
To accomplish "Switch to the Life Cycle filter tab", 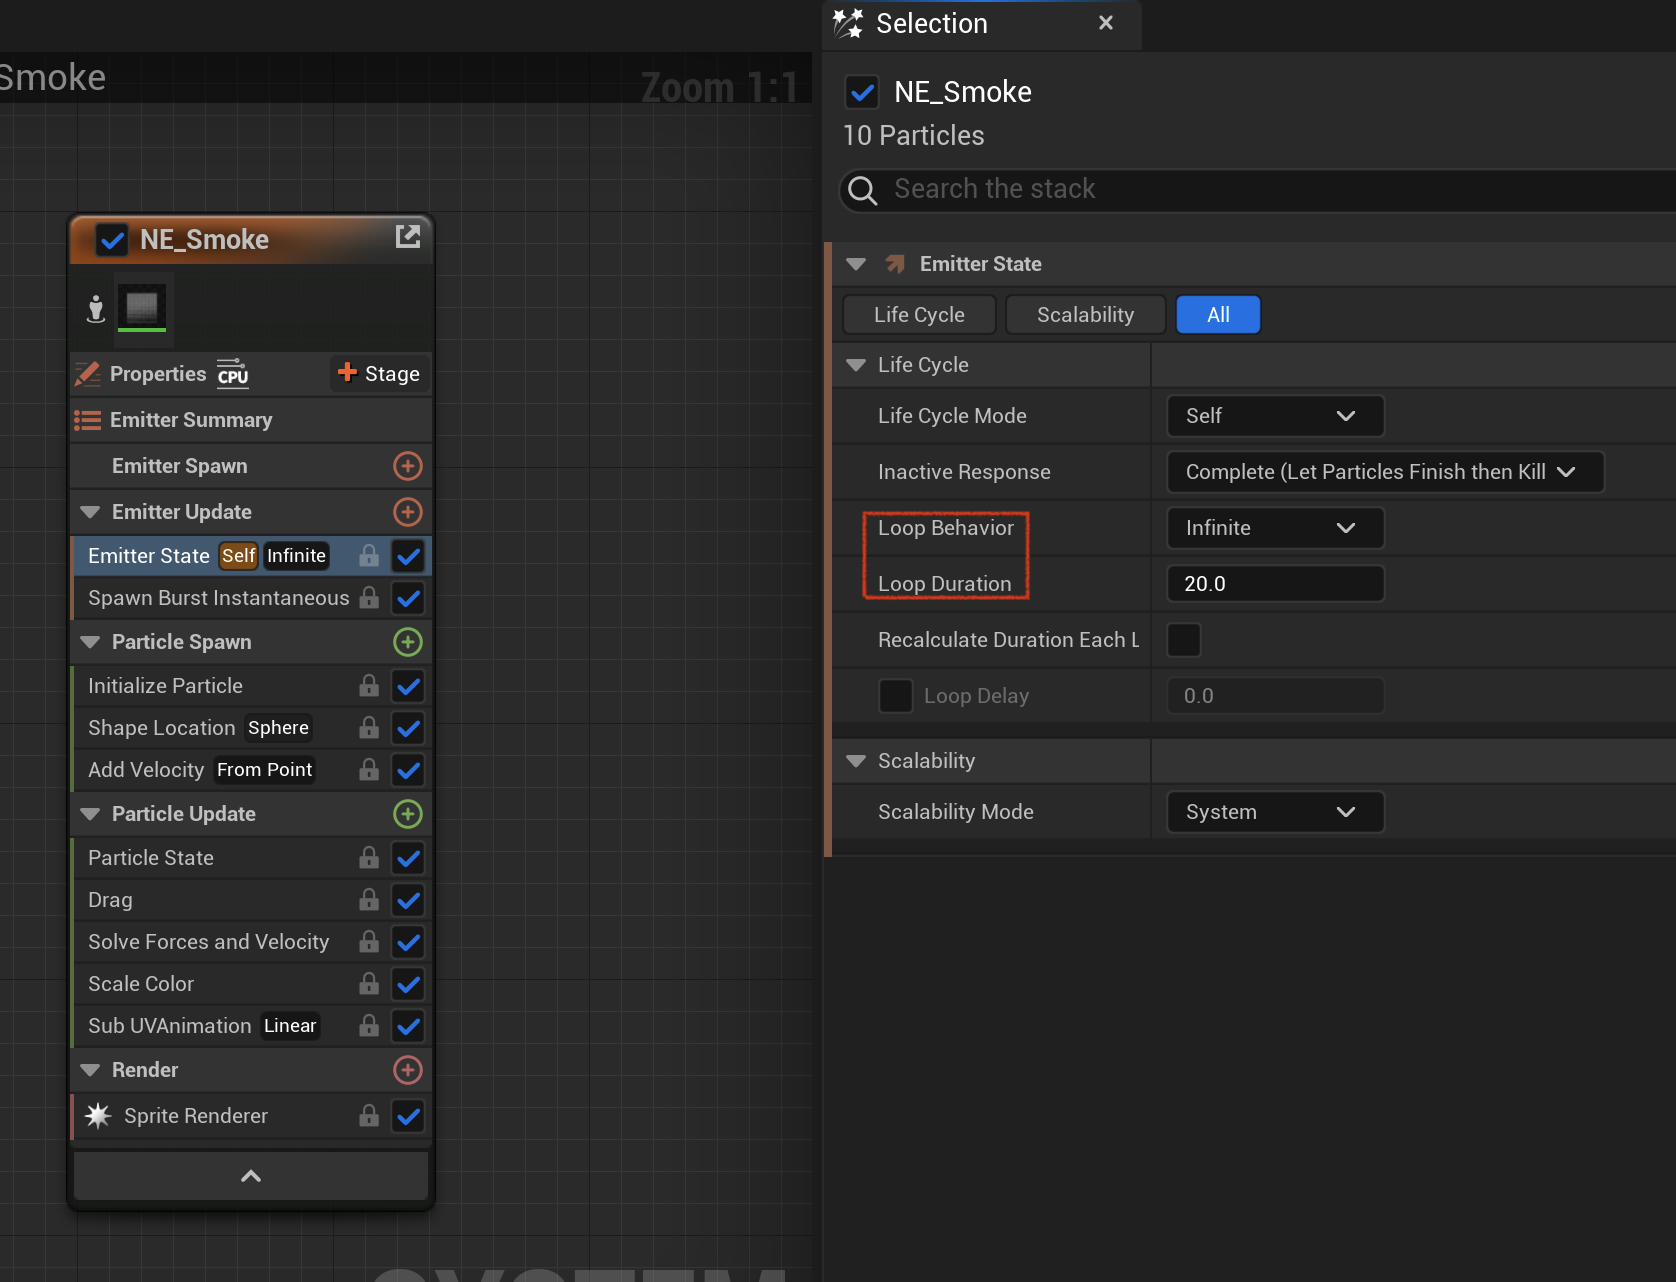I will (x=919, y=315).
